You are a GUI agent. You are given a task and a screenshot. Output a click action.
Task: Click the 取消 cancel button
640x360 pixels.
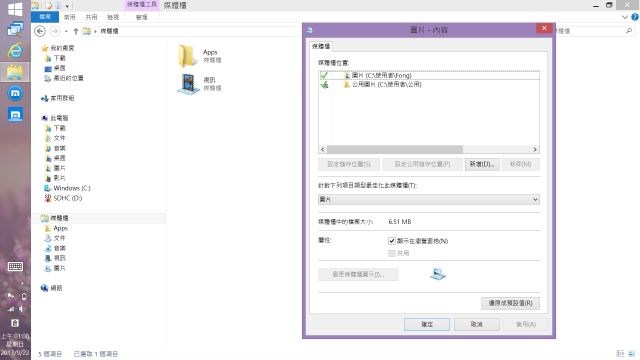(x=476, y=324)
